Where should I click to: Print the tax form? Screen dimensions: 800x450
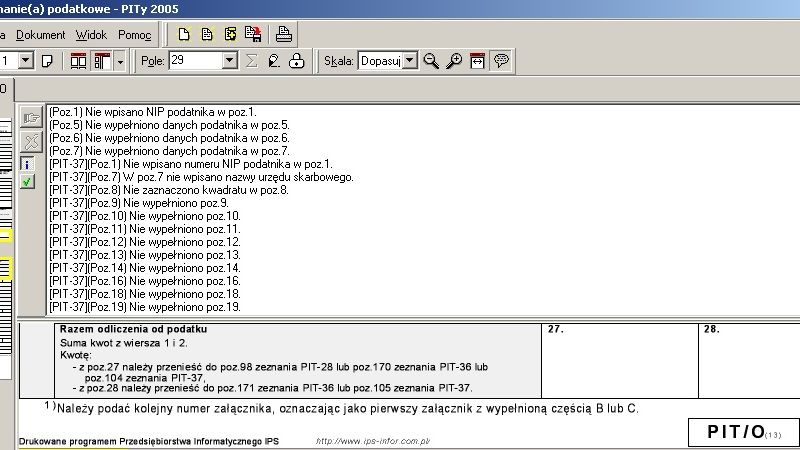[284, 35]
